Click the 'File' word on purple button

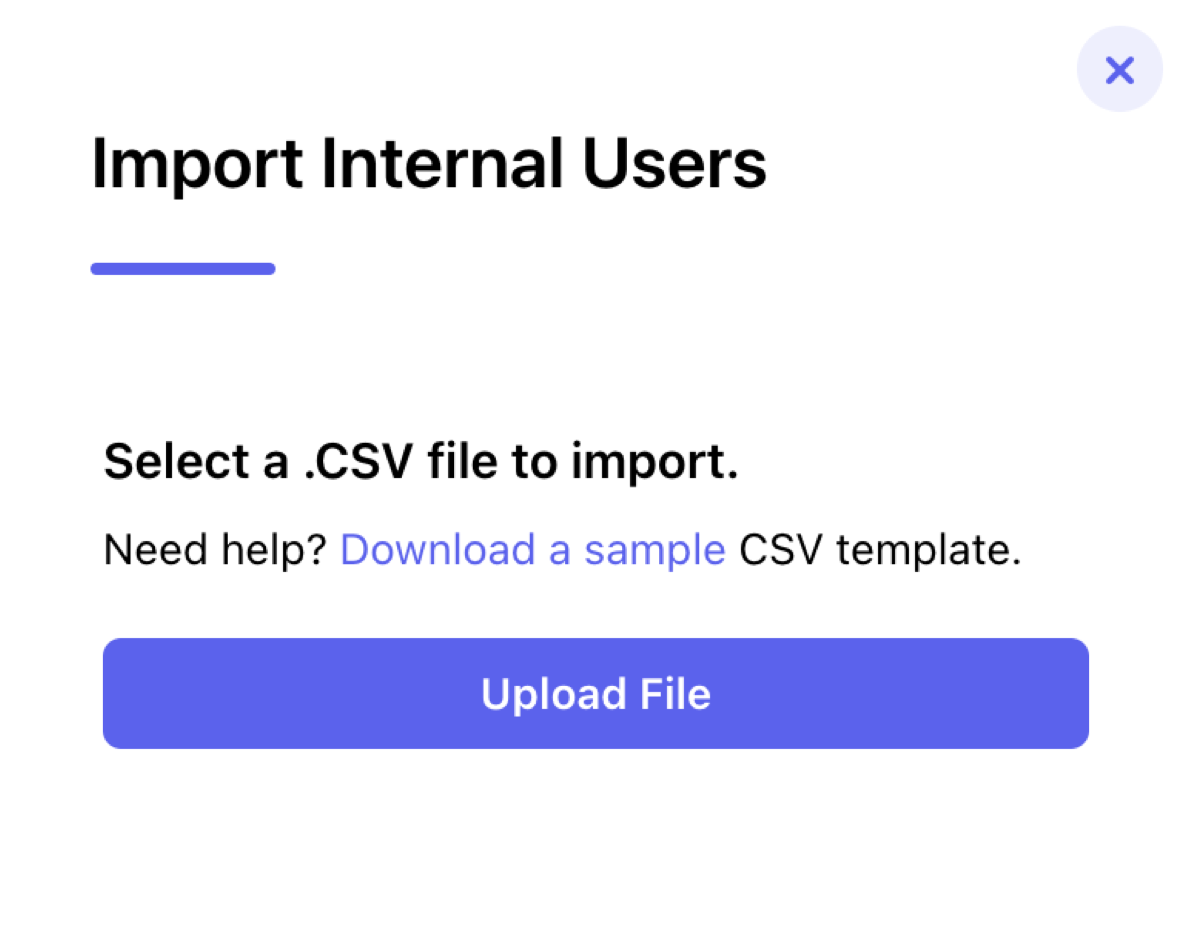[675, 694]
